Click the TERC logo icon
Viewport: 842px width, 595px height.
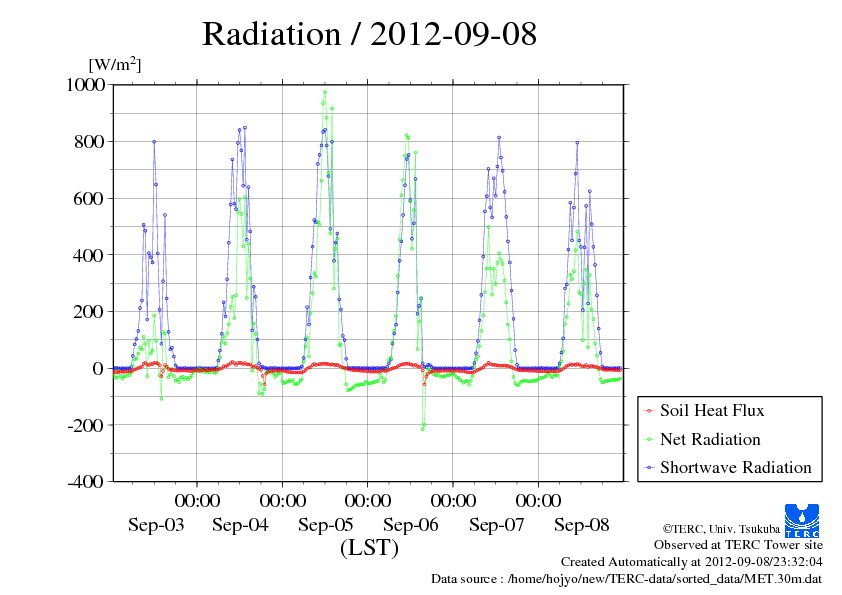pos(802,521)
